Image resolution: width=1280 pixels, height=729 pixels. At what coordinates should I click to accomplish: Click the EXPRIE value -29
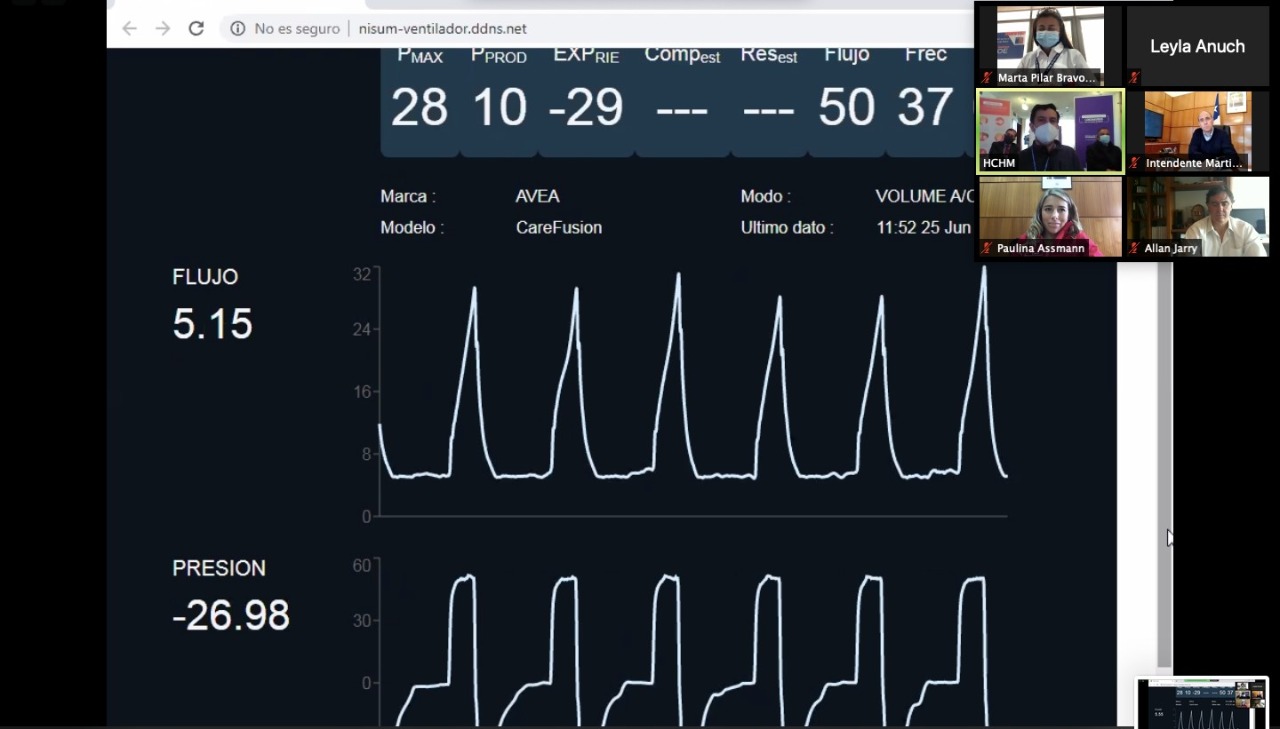pyautogui.click(x=586, y=107)
